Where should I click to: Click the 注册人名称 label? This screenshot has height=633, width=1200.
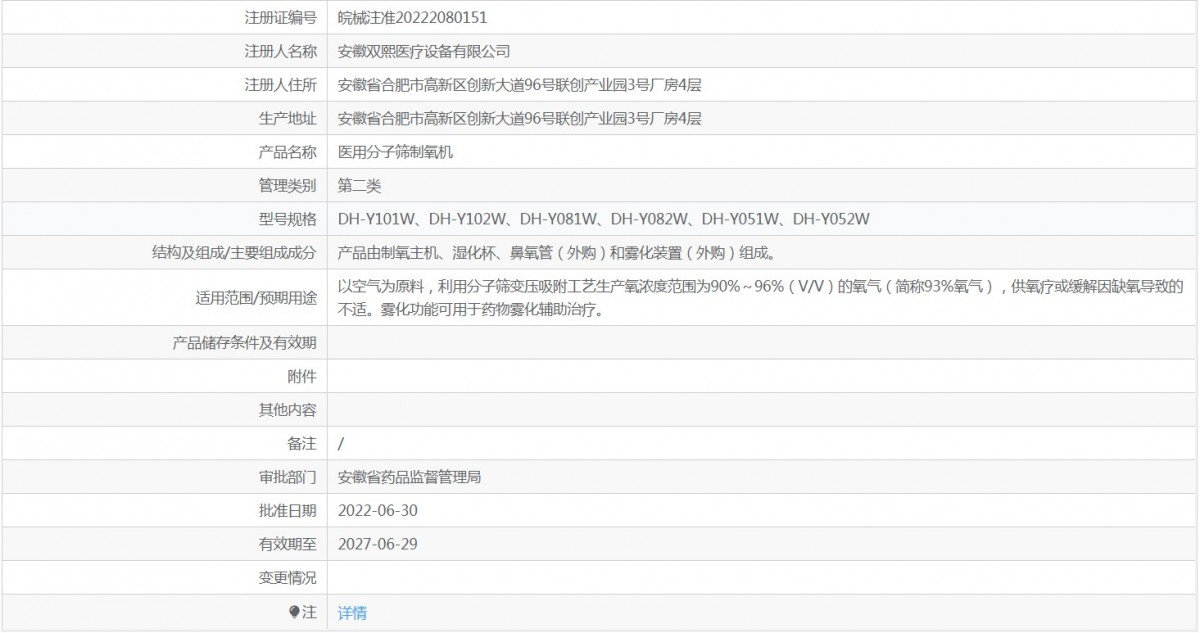coord(280,51)
